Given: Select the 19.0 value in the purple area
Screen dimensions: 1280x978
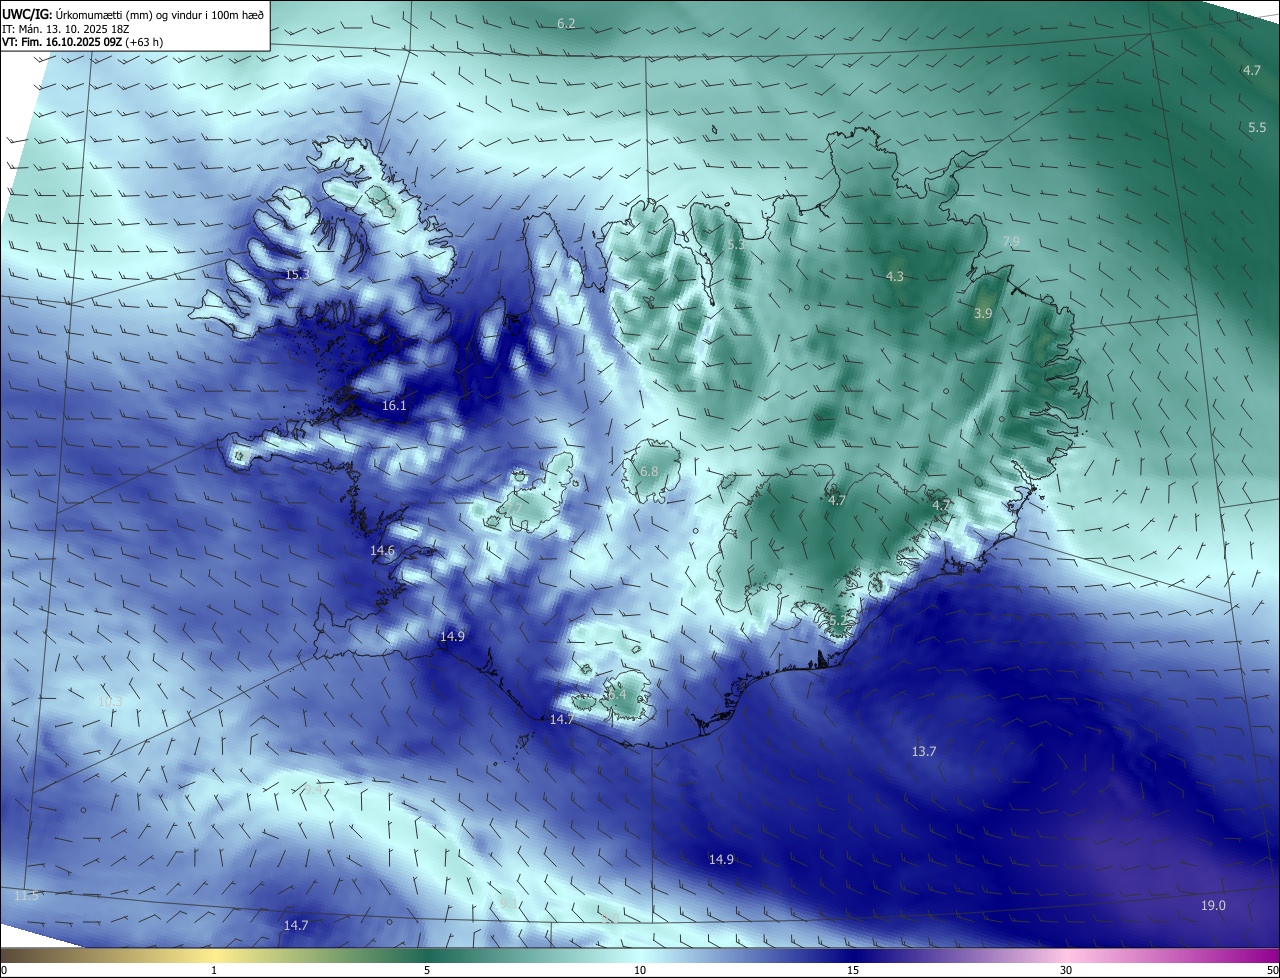Looking at the screenshot, I should pos(1213,906).
